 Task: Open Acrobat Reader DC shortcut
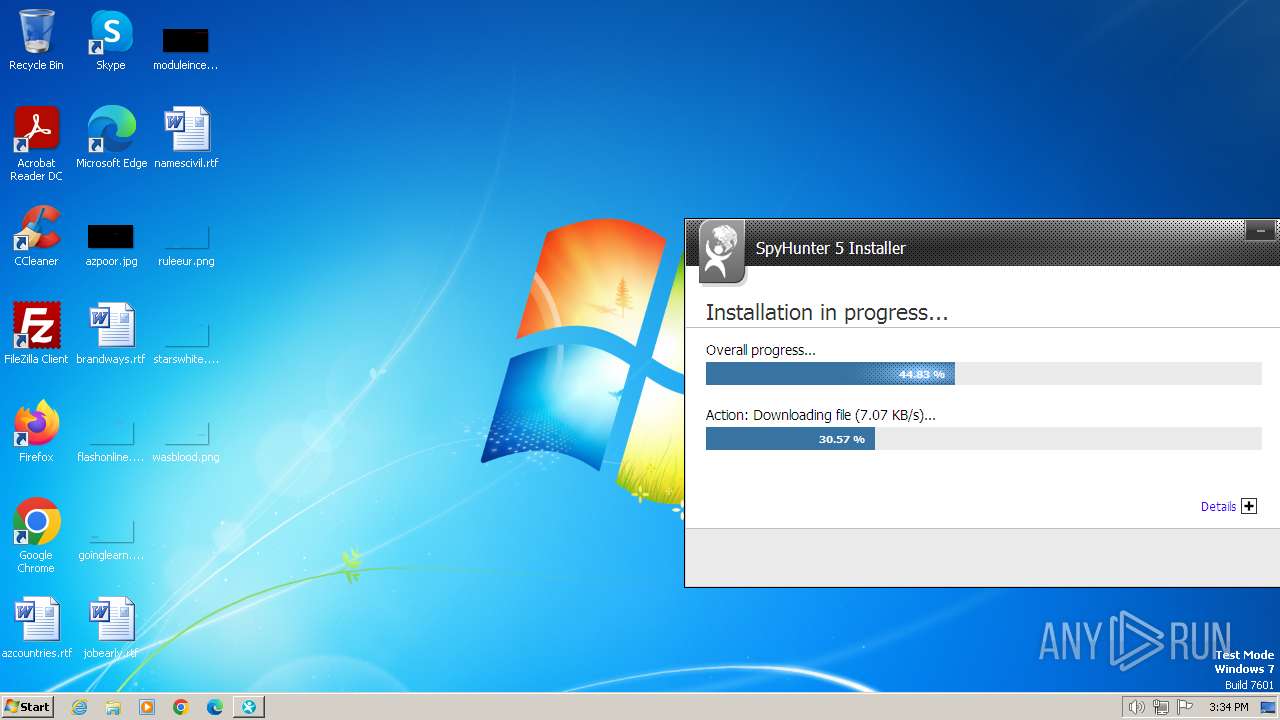[36, 144]
